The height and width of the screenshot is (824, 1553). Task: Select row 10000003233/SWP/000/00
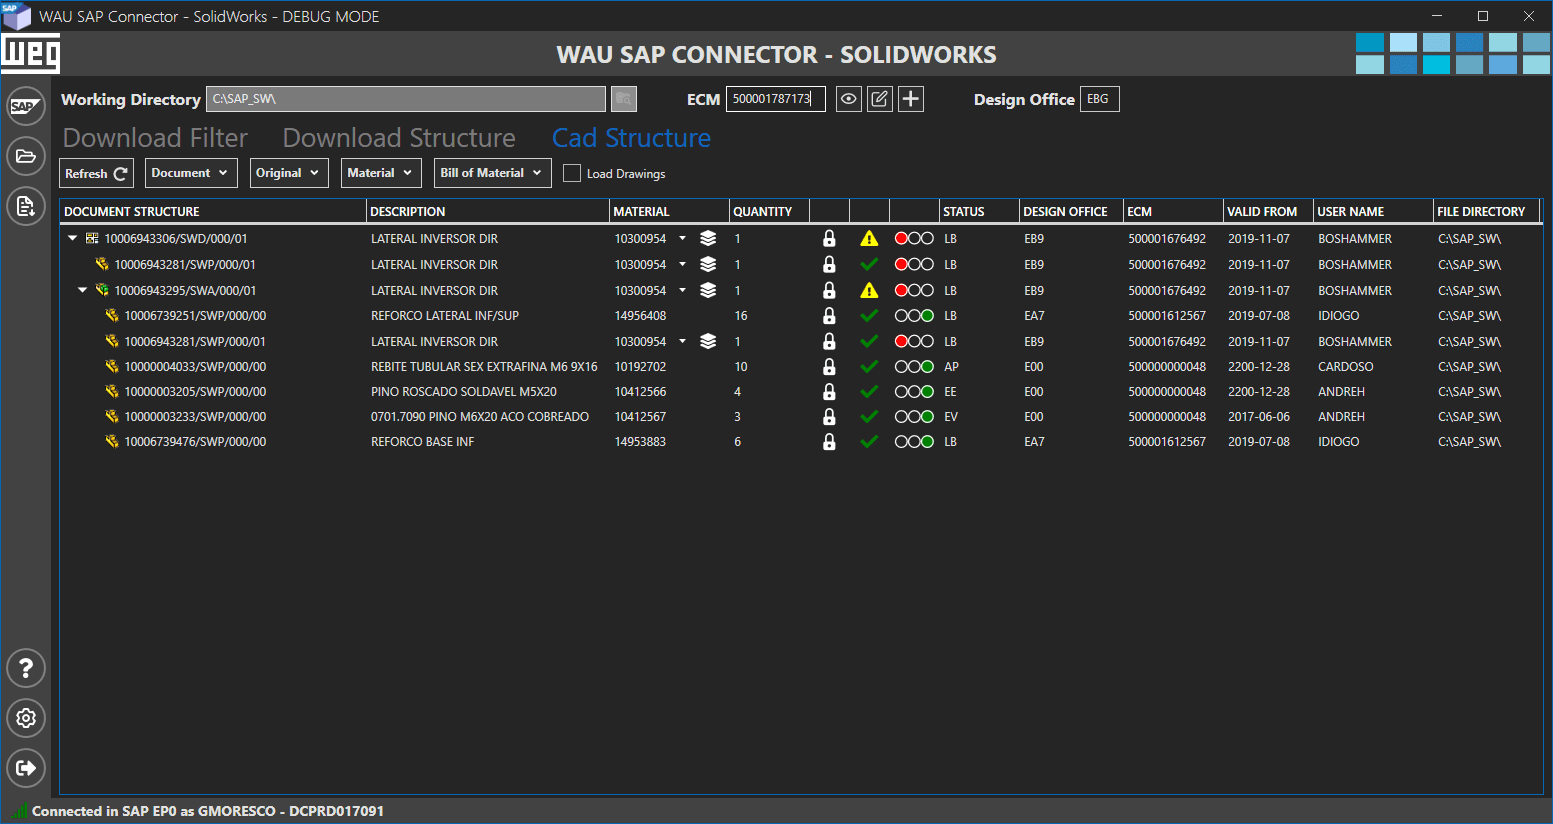pos(801,416)
